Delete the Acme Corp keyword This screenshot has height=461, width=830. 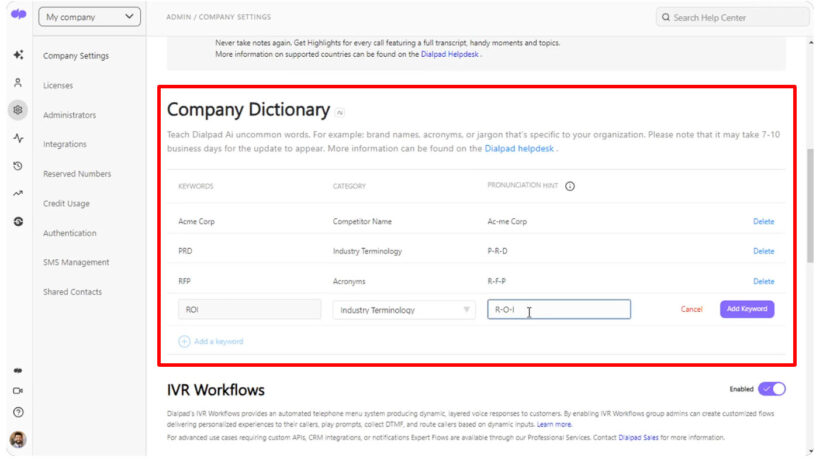click(763, 222)
